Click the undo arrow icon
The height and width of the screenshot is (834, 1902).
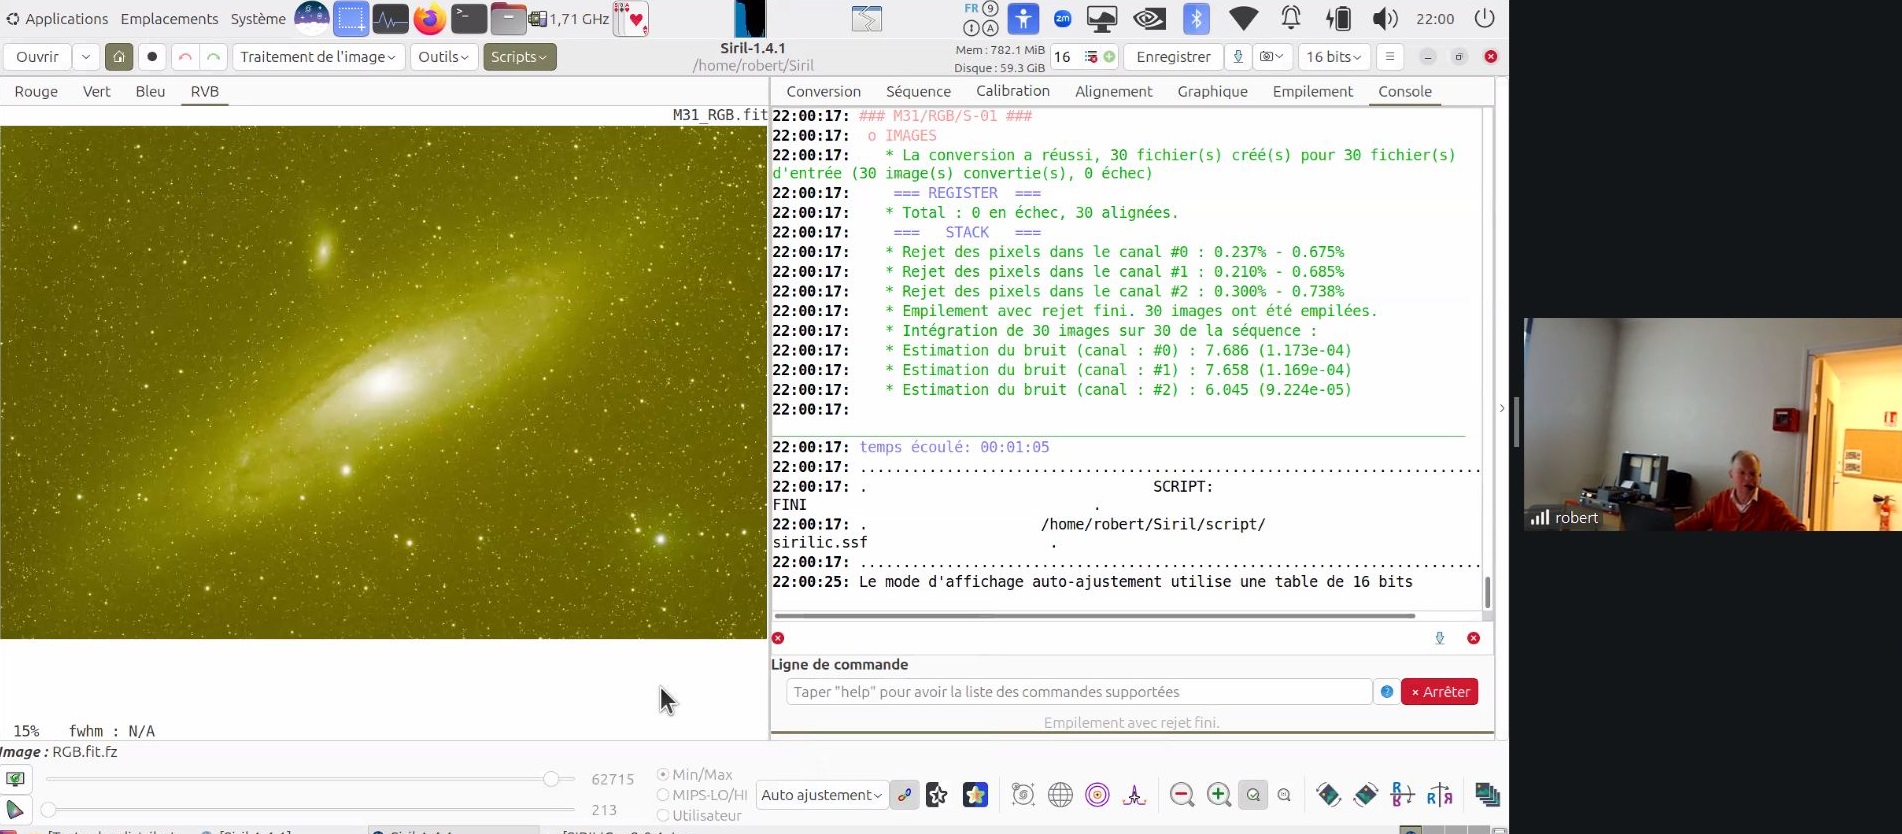click(185, 57)
